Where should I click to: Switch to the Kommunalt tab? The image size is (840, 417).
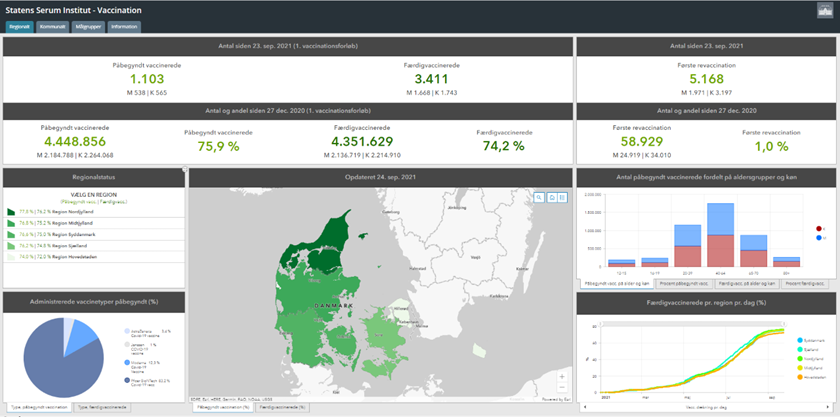click(x=52, y=27)
